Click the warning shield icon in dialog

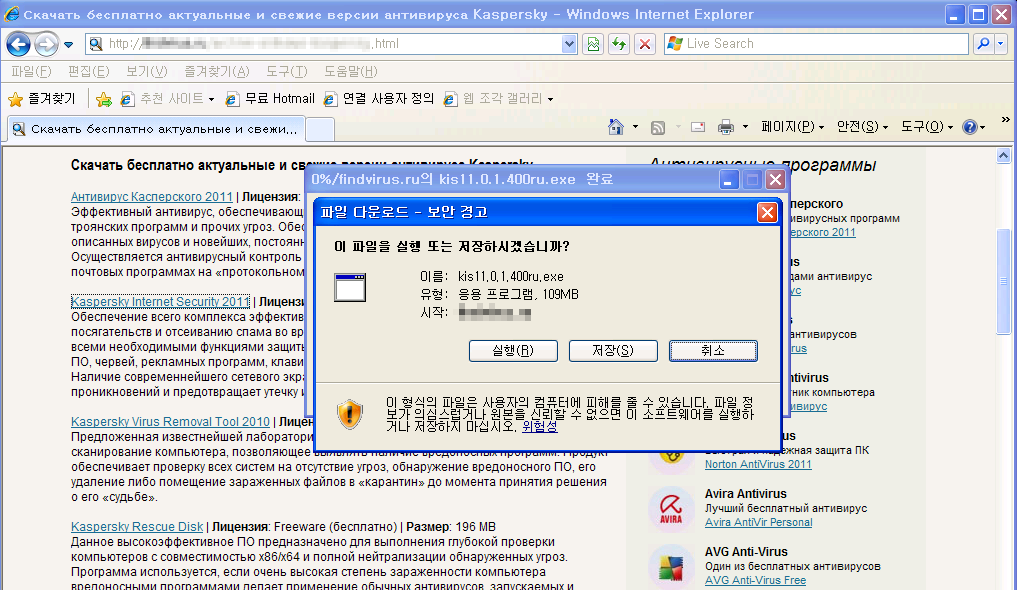point(350,414)
